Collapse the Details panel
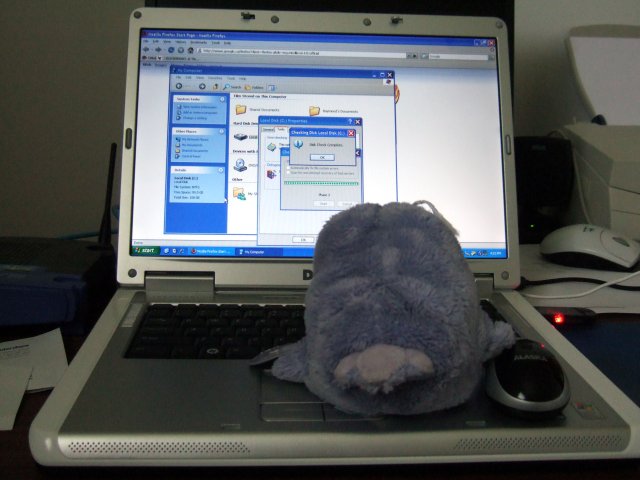Viewport: 640px width, 480px height. tap(221, 170)
